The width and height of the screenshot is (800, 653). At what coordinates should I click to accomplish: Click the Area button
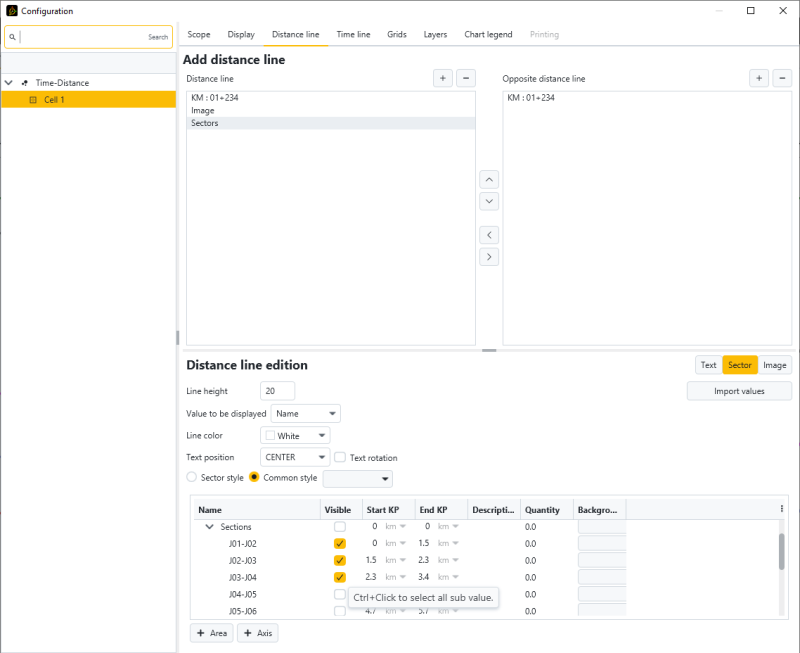[x=211, y=633]
